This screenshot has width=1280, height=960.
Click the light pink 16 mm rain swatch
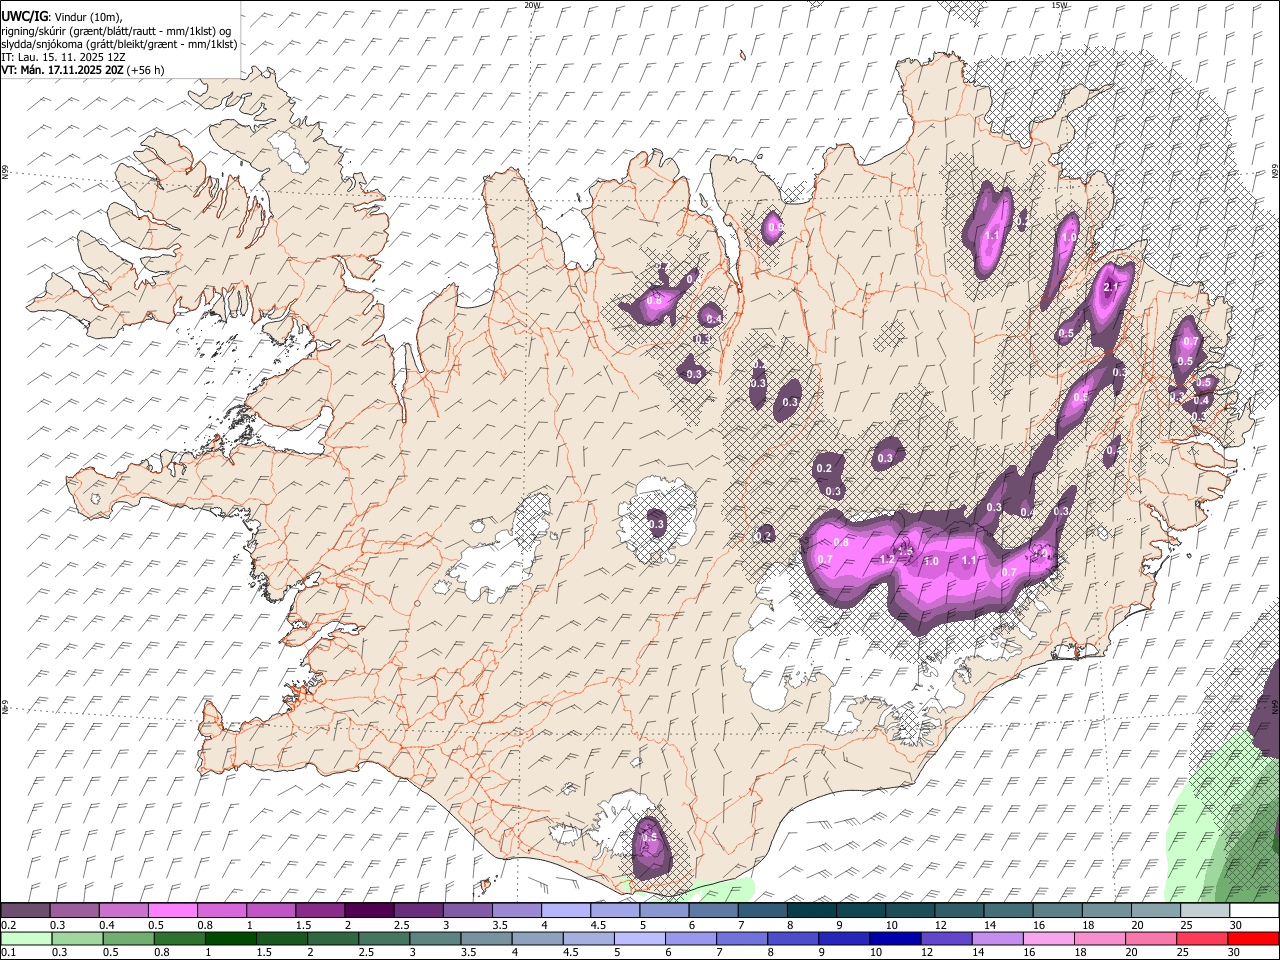coord(1049,938)
